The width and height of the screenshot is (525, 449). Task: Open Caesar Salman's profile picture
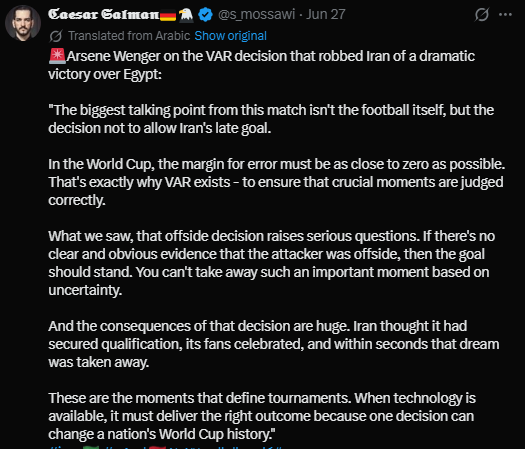pos(23,23)
